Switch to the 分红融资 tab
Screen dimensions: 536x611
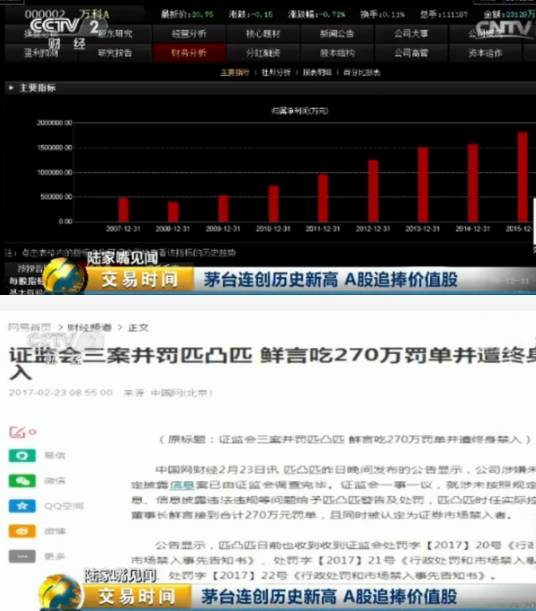(263, 53)
